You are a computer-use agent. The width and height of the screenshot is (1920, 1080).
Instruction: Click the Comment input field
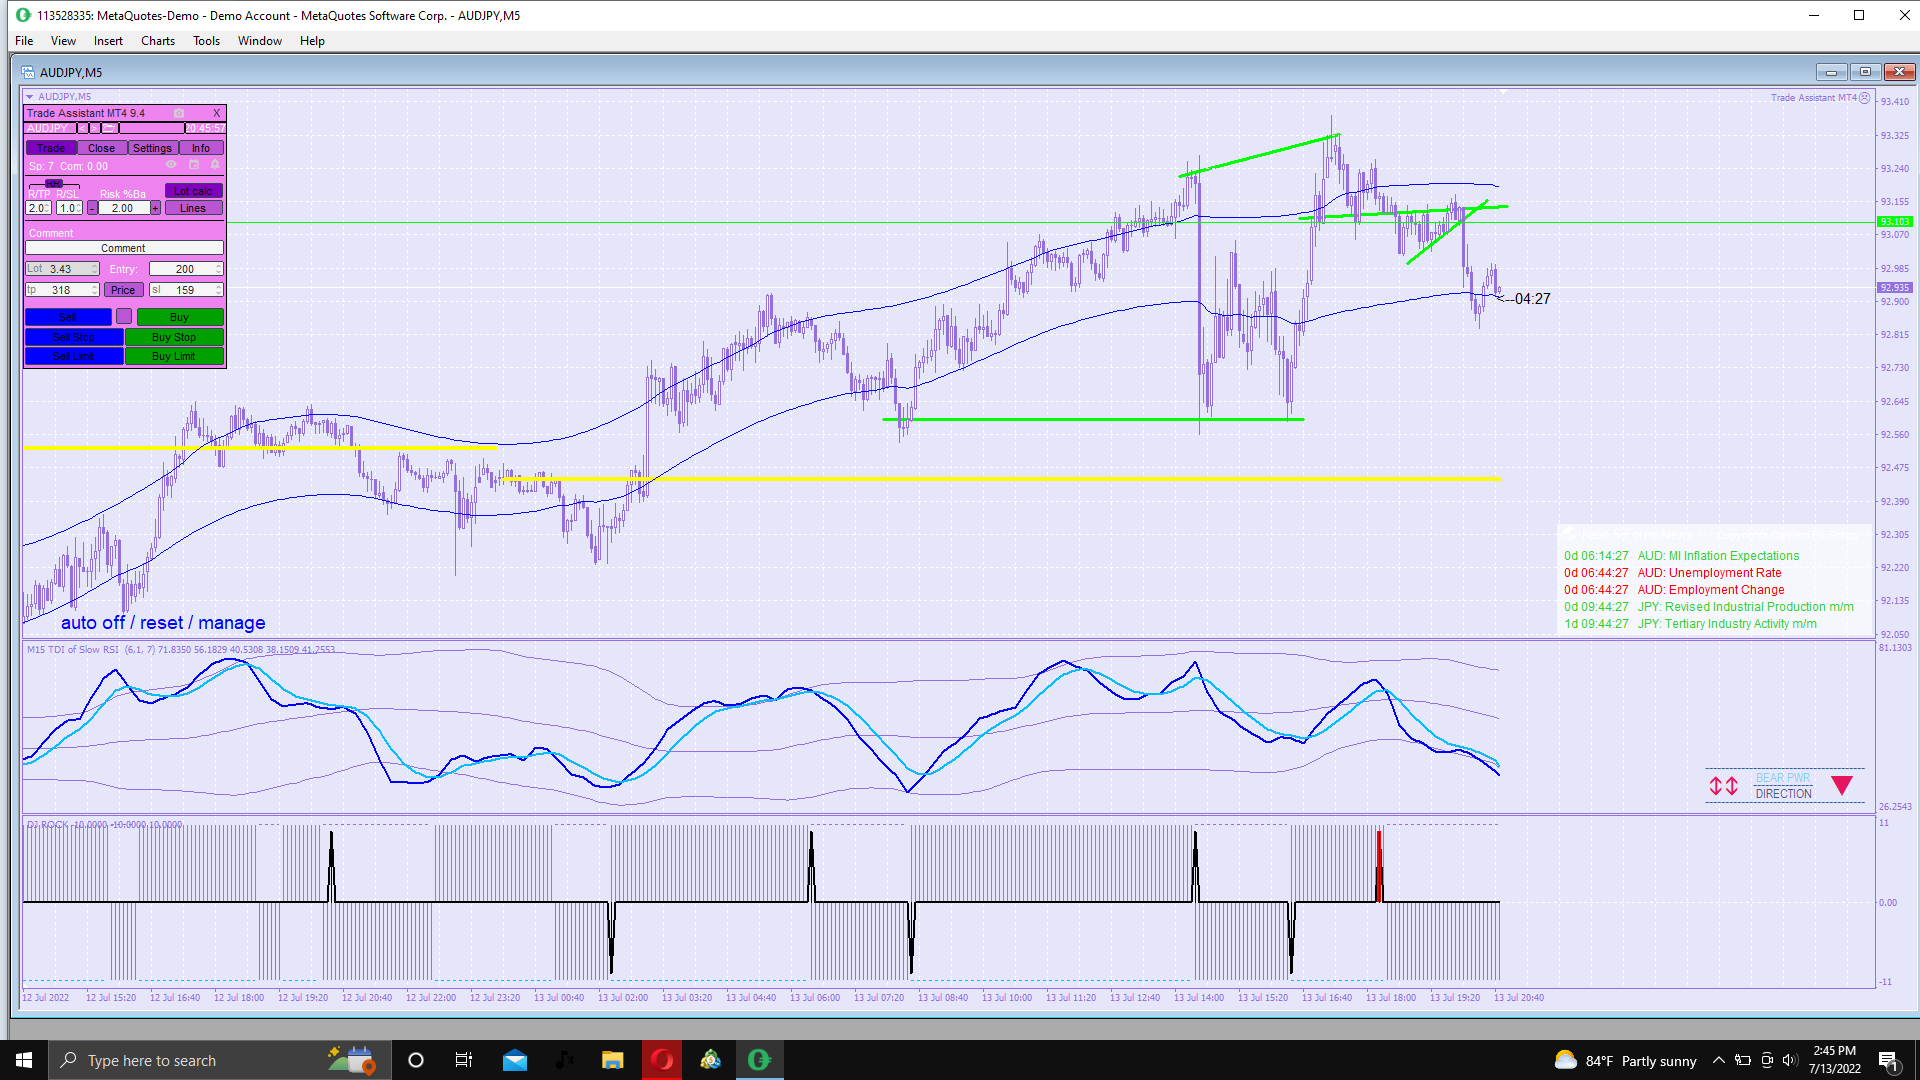coord(124,248)
